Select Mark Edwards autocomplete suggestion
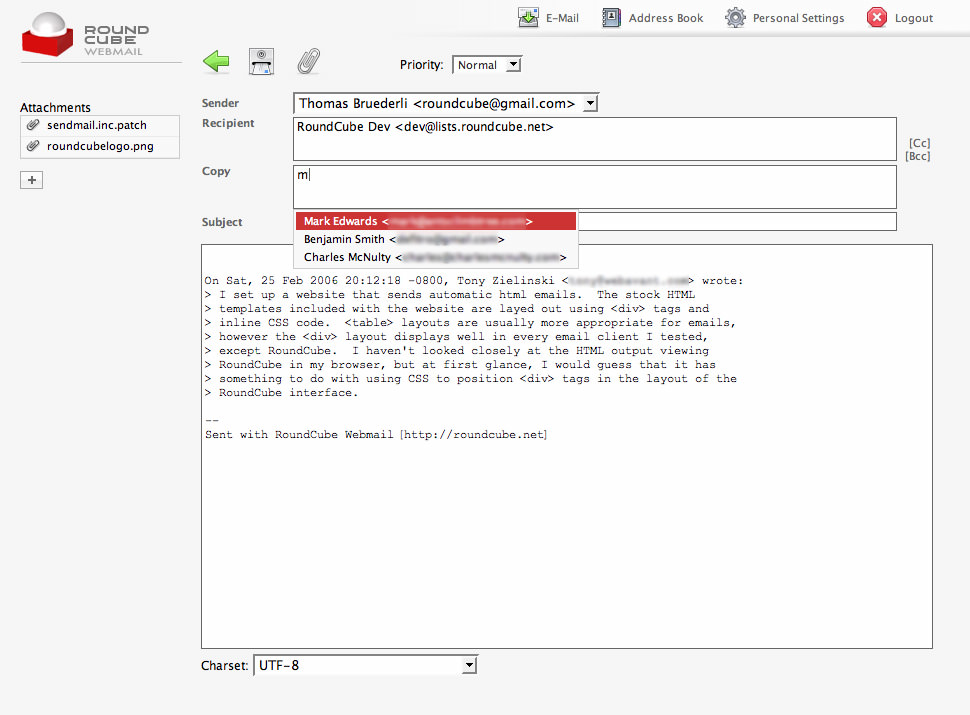970x715 pixels. tap(436, 221)
